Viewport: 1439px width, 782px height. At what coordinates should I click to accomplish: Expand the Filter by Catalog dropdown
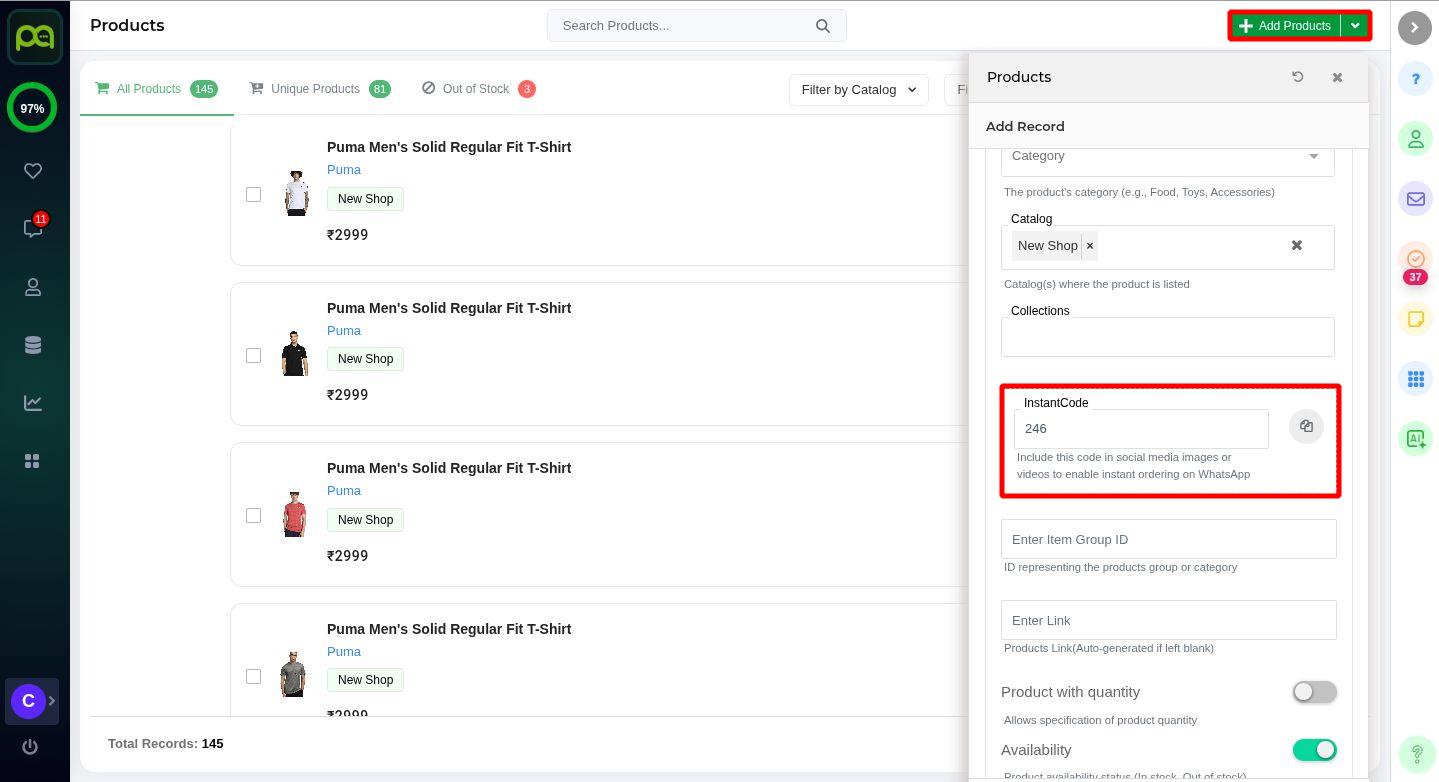[858, 90]
